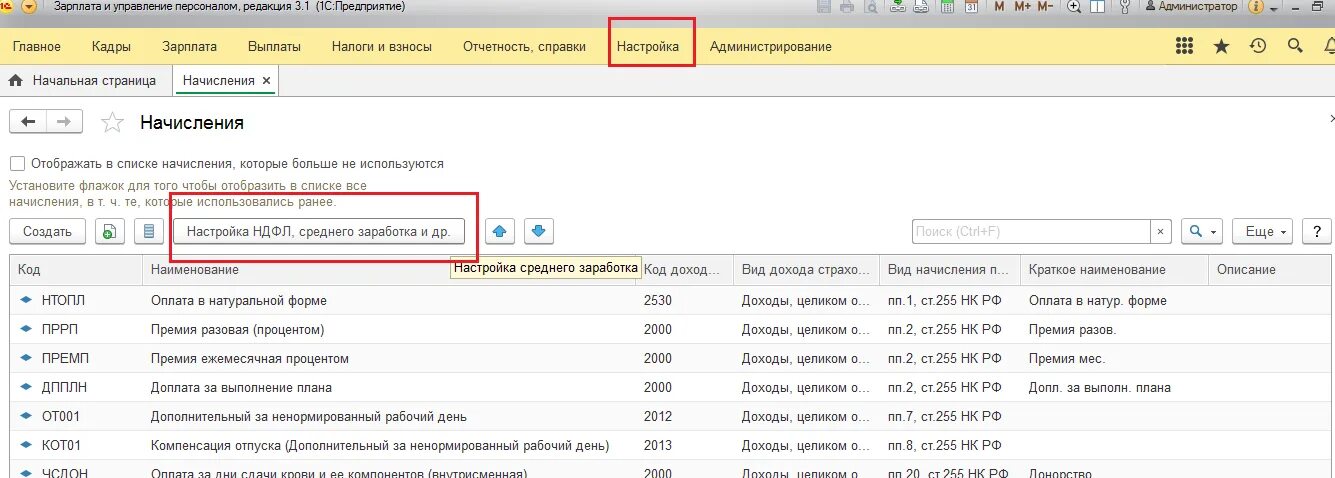Image resolution: width=1335 pixels, height=478 pixels.
Task: Open the print icon in title bar
Action: pos(847,6)
